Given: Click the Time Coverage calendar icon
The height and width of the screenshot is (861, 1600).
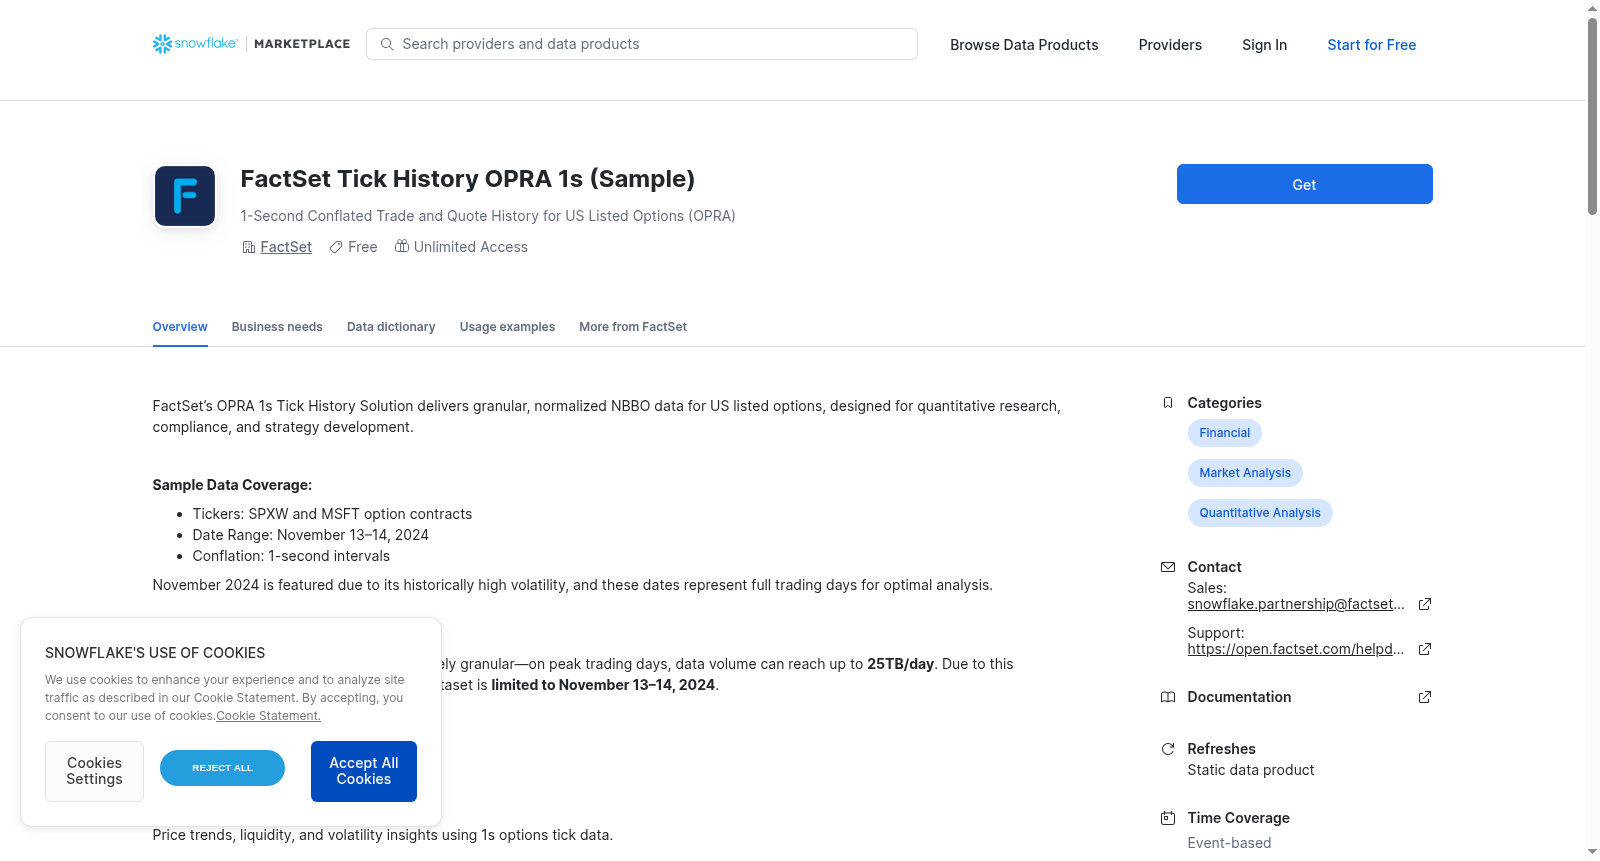Looking at the screenshot, I should [1168, 818].
